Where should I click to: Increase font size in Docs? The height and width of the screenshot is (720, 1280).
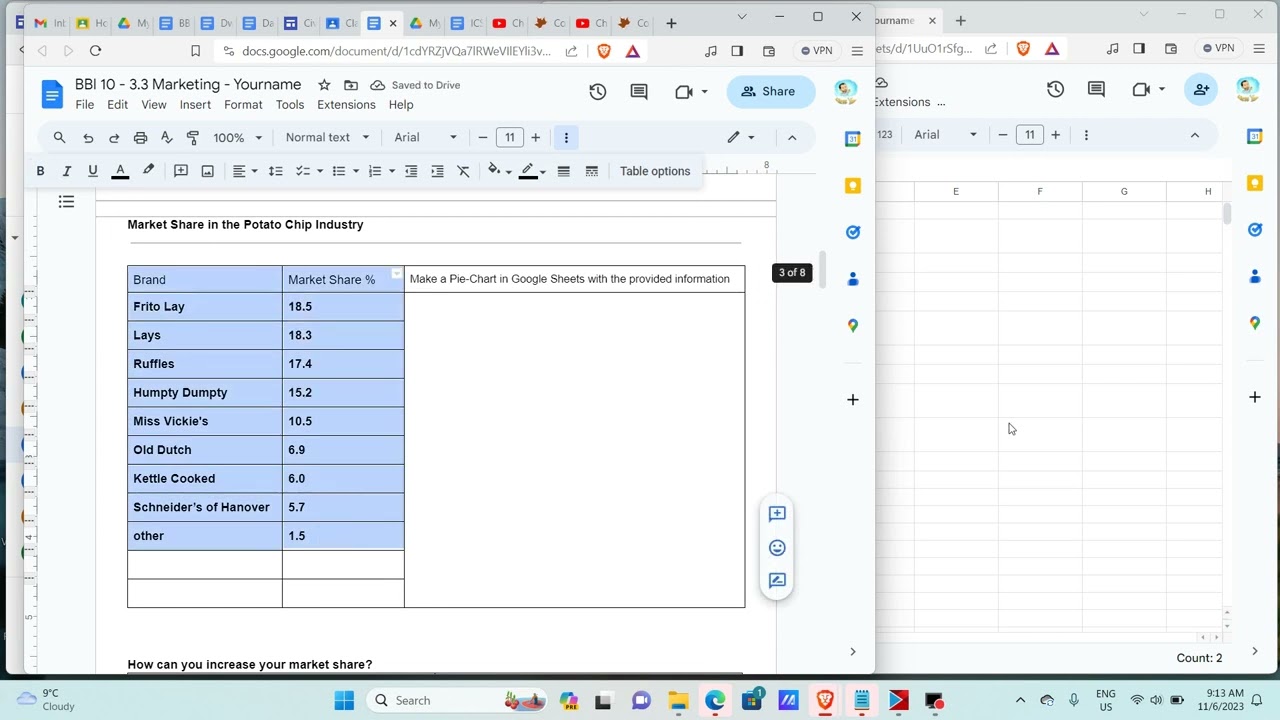[x=536, y=137]
